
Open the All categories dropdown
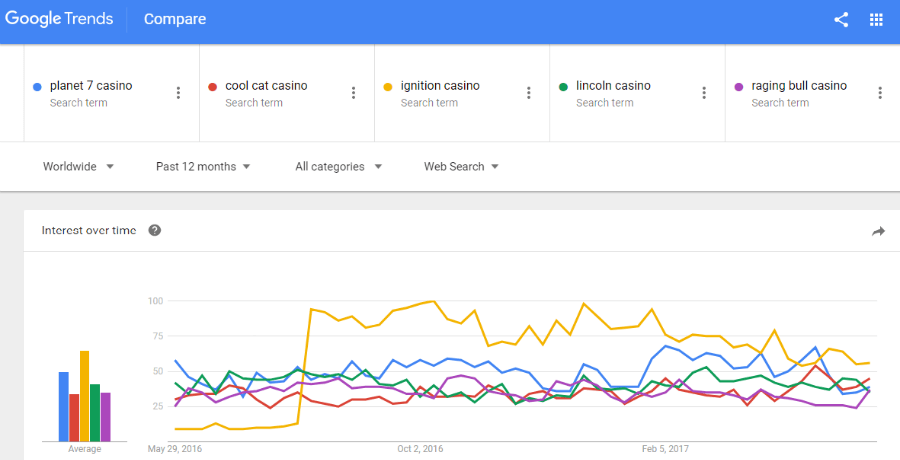[x=339, y=167]
